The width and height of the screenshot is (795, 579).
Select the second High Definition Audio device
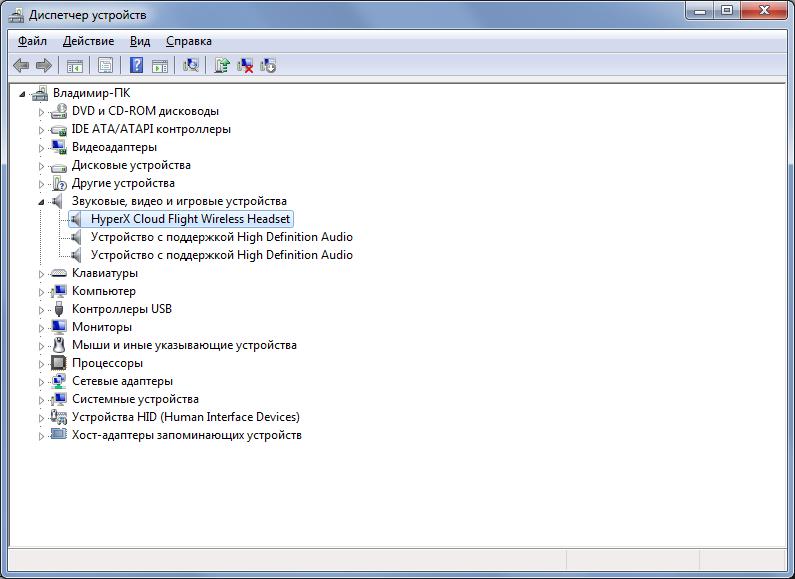[x=222, y=255]
